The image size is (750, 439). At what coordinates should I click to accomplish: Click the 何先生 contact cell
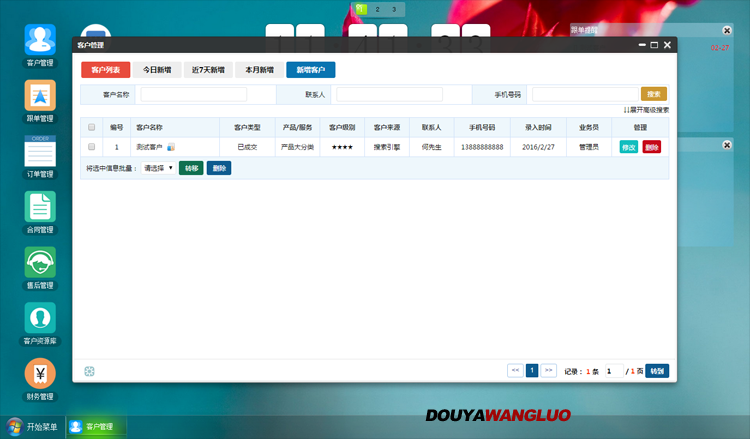(x=431, y=147)
